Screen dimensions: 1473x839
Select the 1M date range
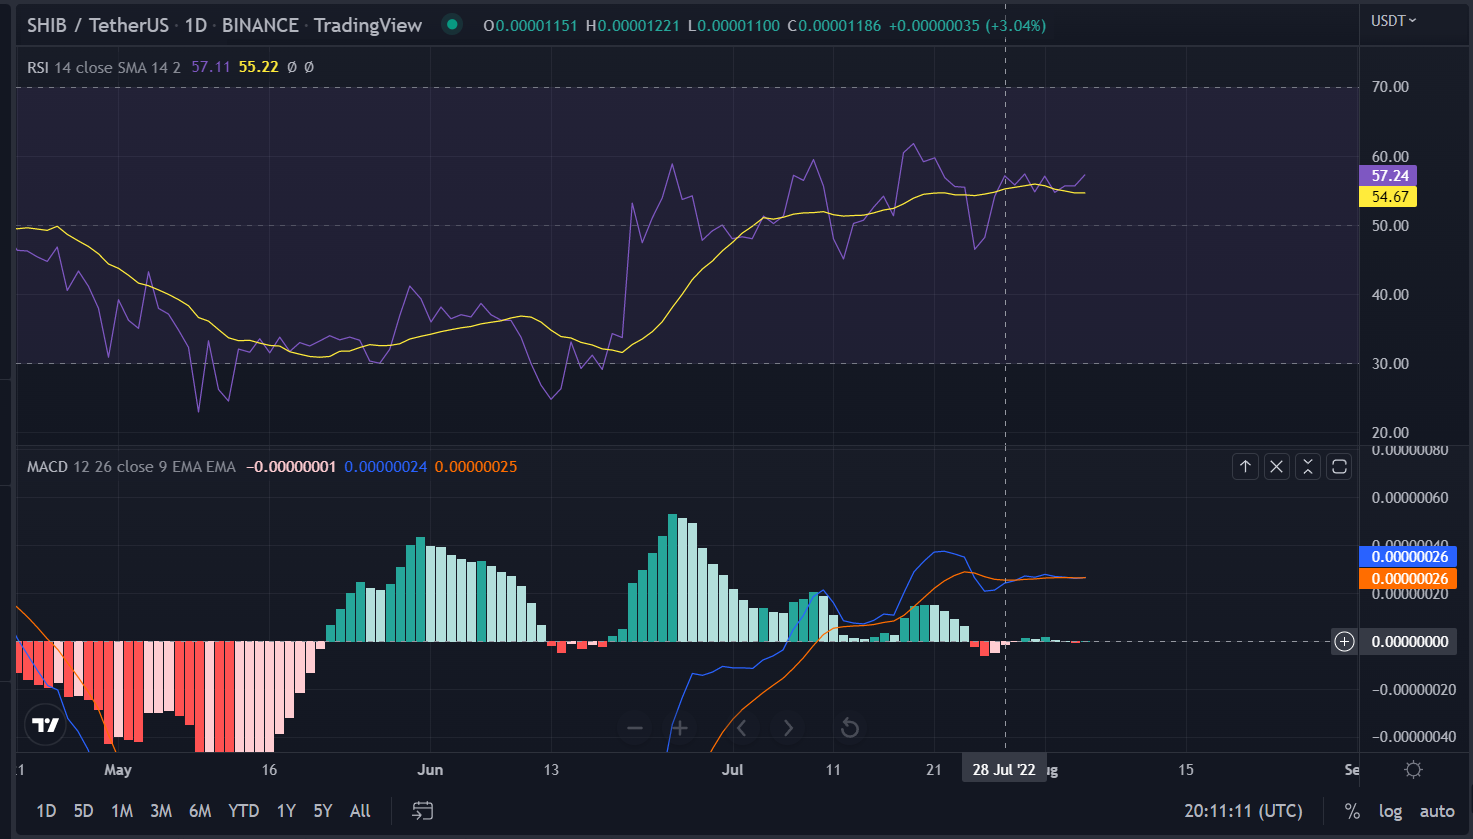[x=122, y=811]
